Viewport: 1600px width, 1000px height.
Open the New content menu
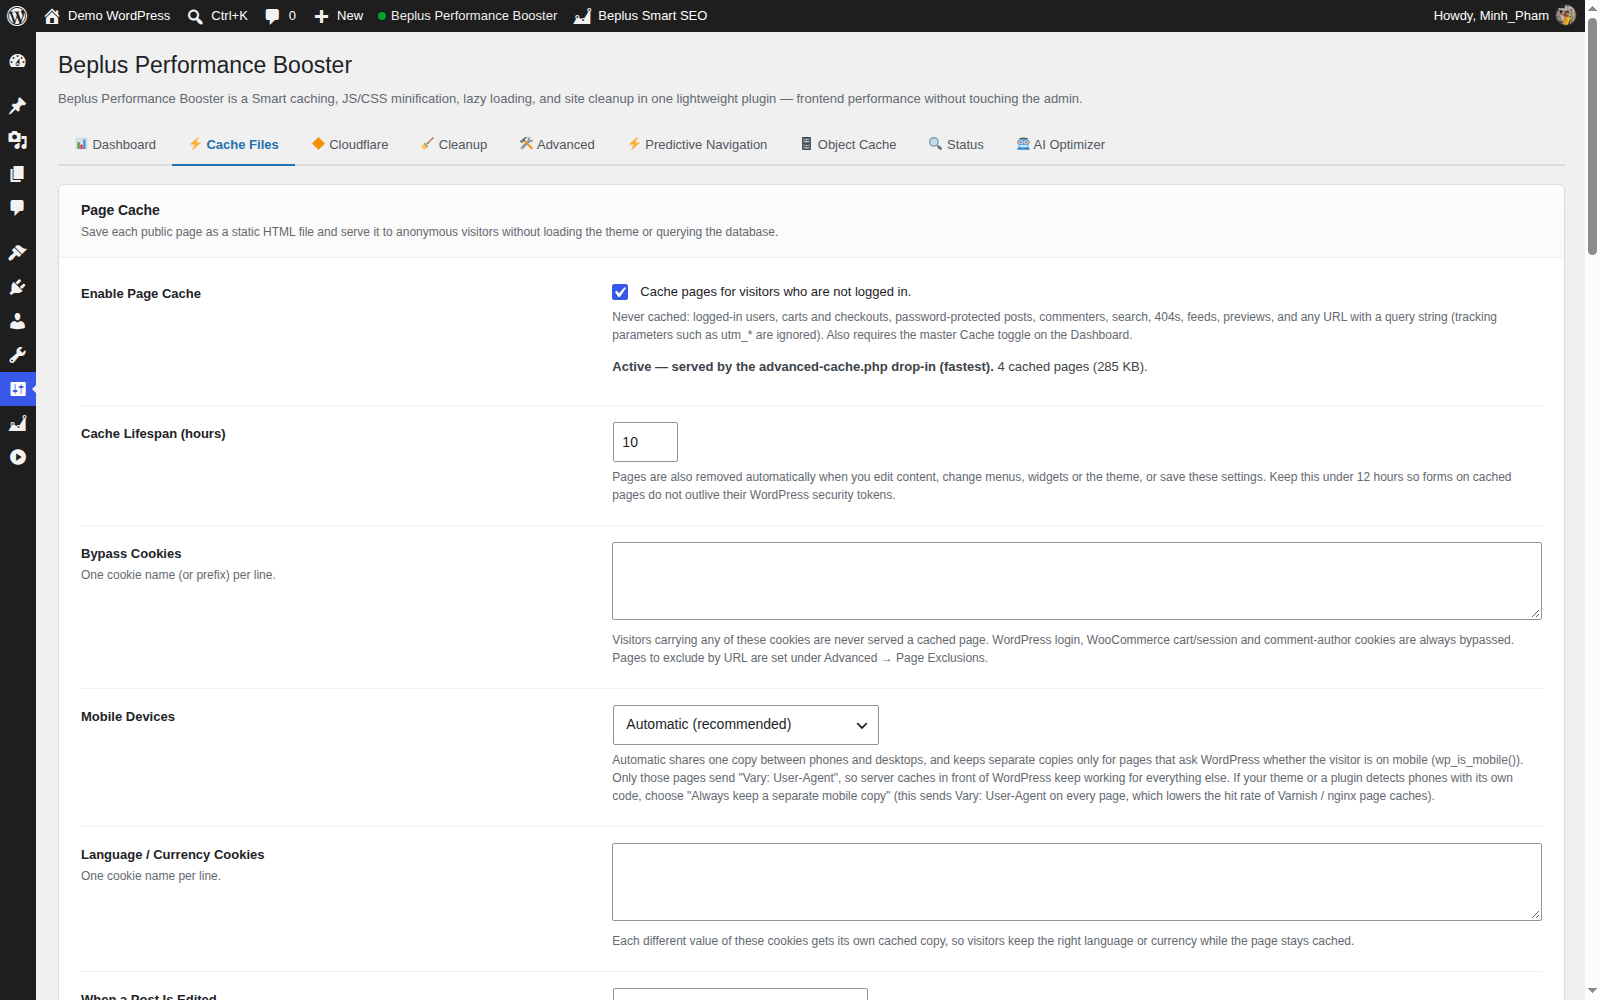(339, 16)
